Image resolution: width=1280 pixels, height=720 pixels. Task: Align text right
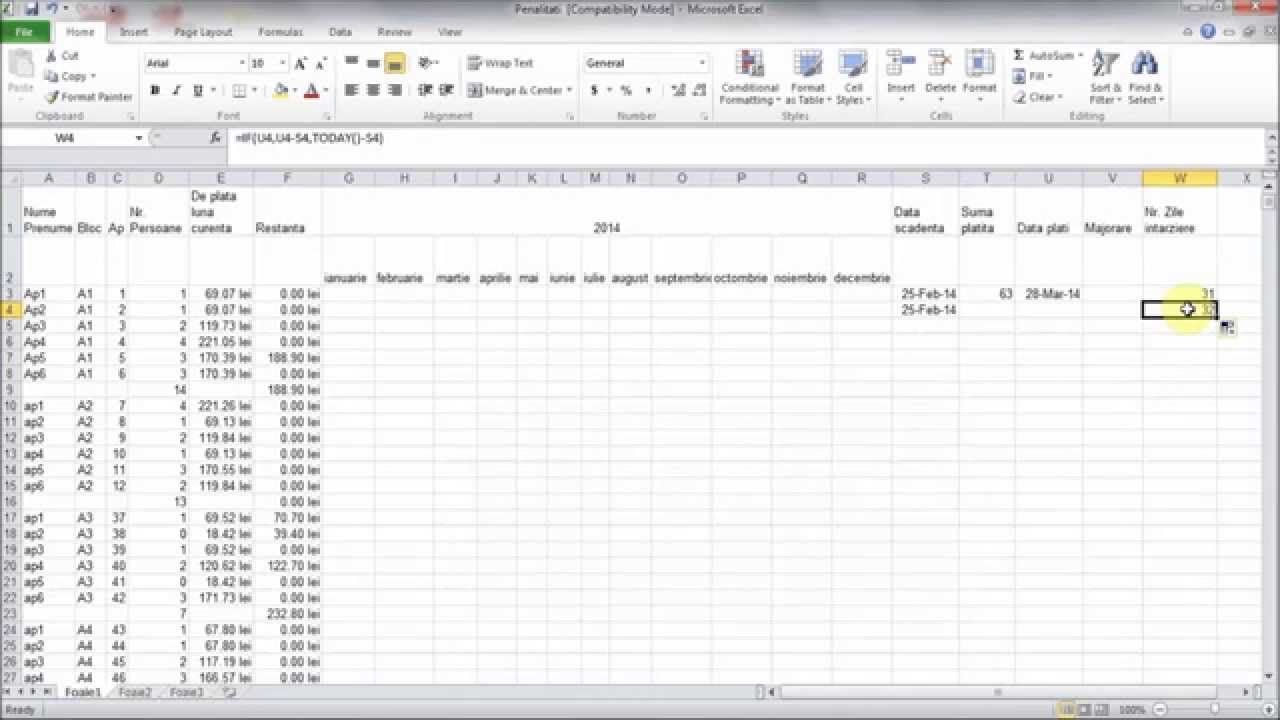(x=394, y=90)
